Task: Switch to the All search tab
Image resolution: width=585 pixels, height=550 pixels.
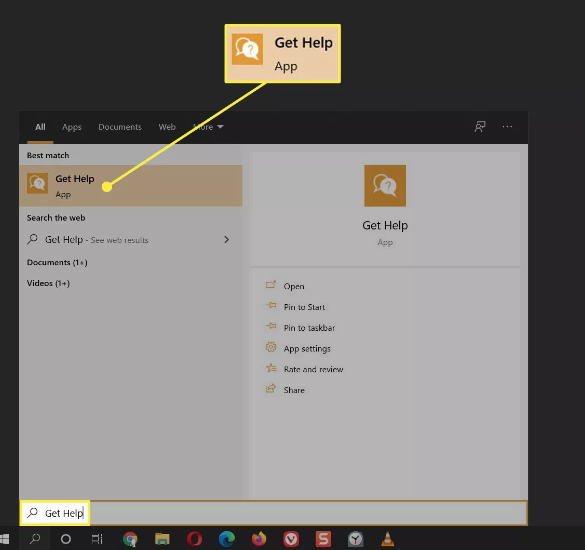Action: point(40,127)
